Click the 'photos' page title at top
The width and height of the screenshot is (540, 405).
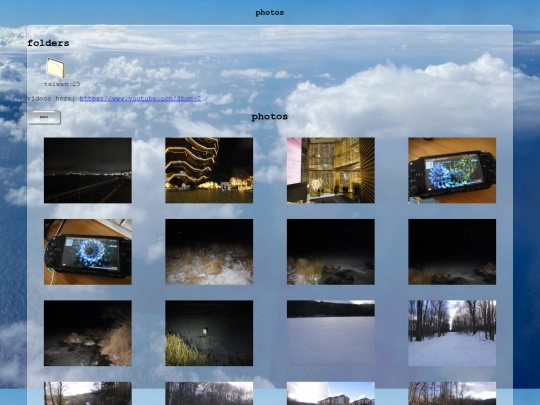pyautogui.click(x=270, y=13)
